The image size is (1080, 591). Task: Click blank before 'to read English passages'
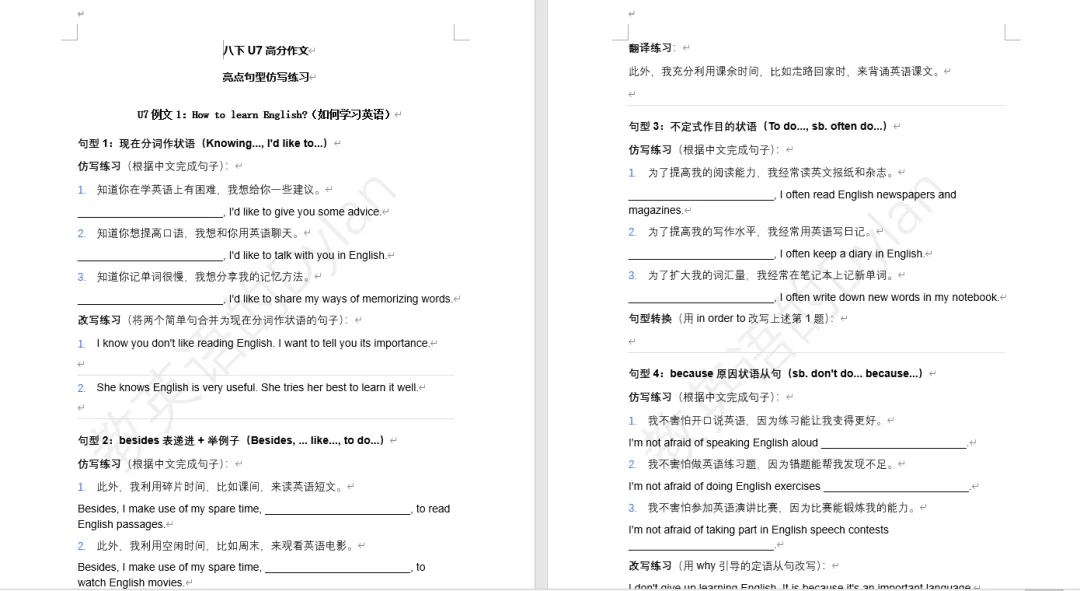pyautogui.click(x=338, y=509)
